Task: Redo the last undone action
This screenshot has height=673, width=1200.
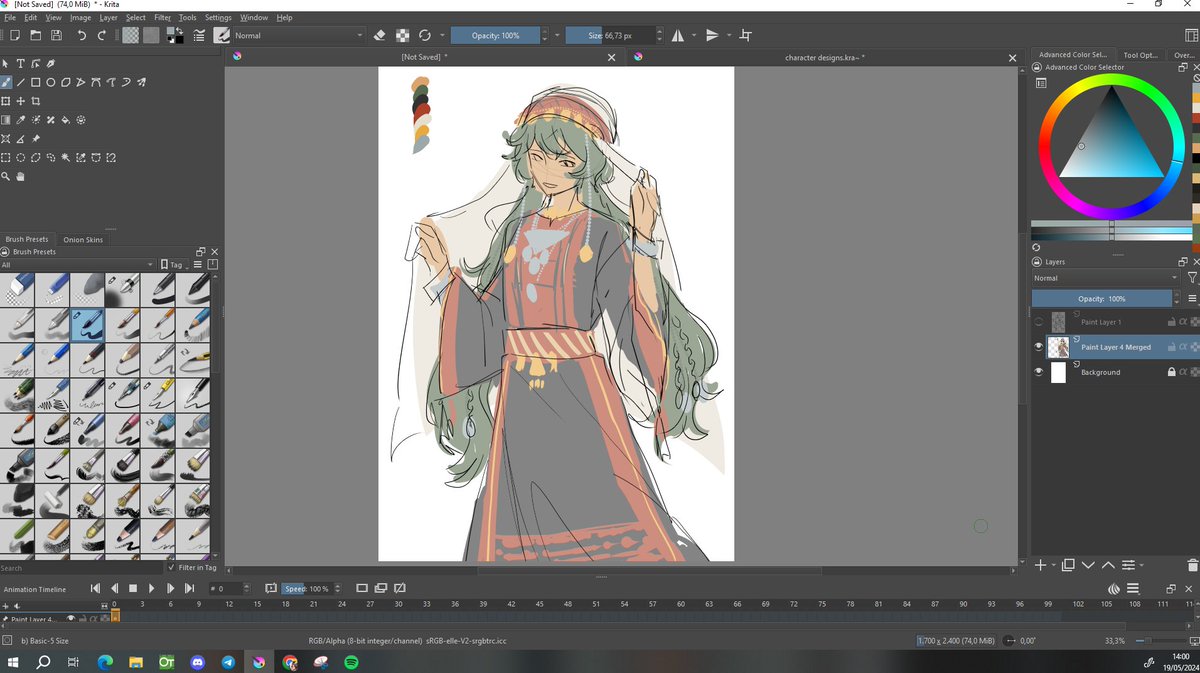Action: [102, 35]
